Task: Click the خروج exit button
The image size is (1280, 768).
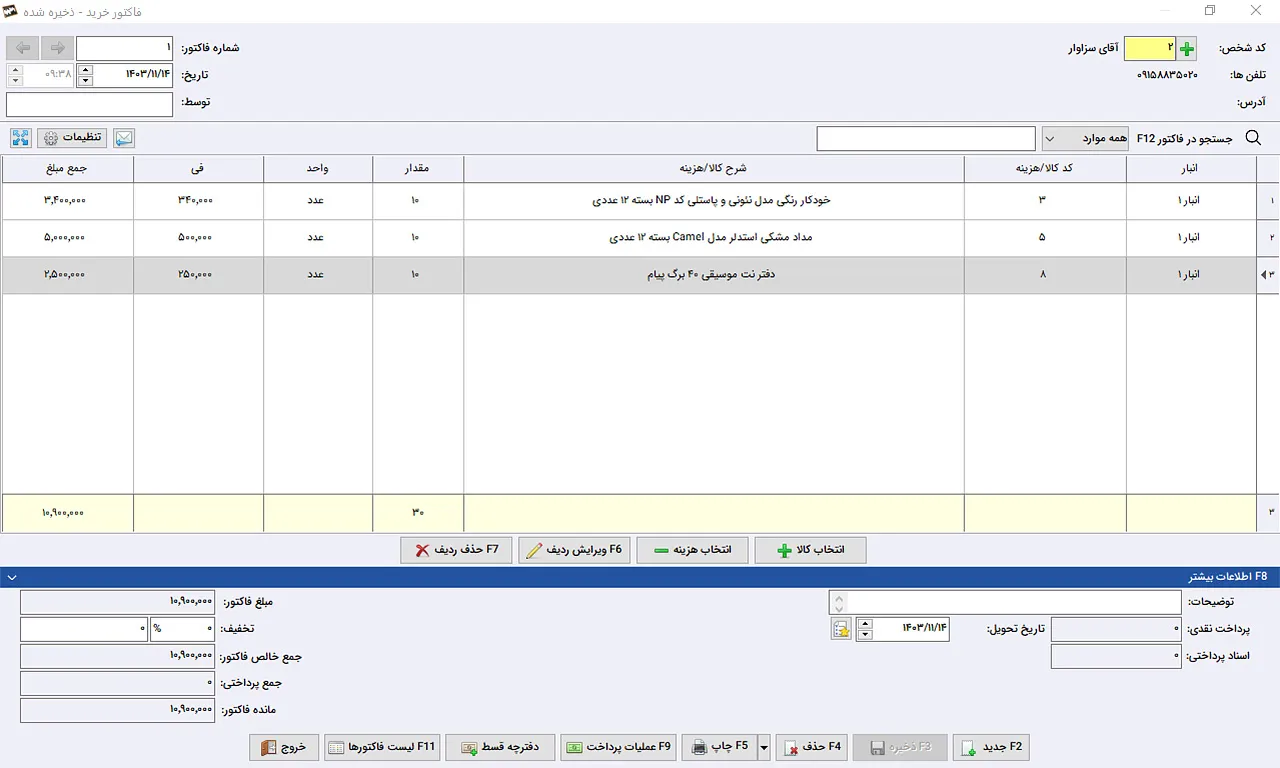Action: coord(284,747)
